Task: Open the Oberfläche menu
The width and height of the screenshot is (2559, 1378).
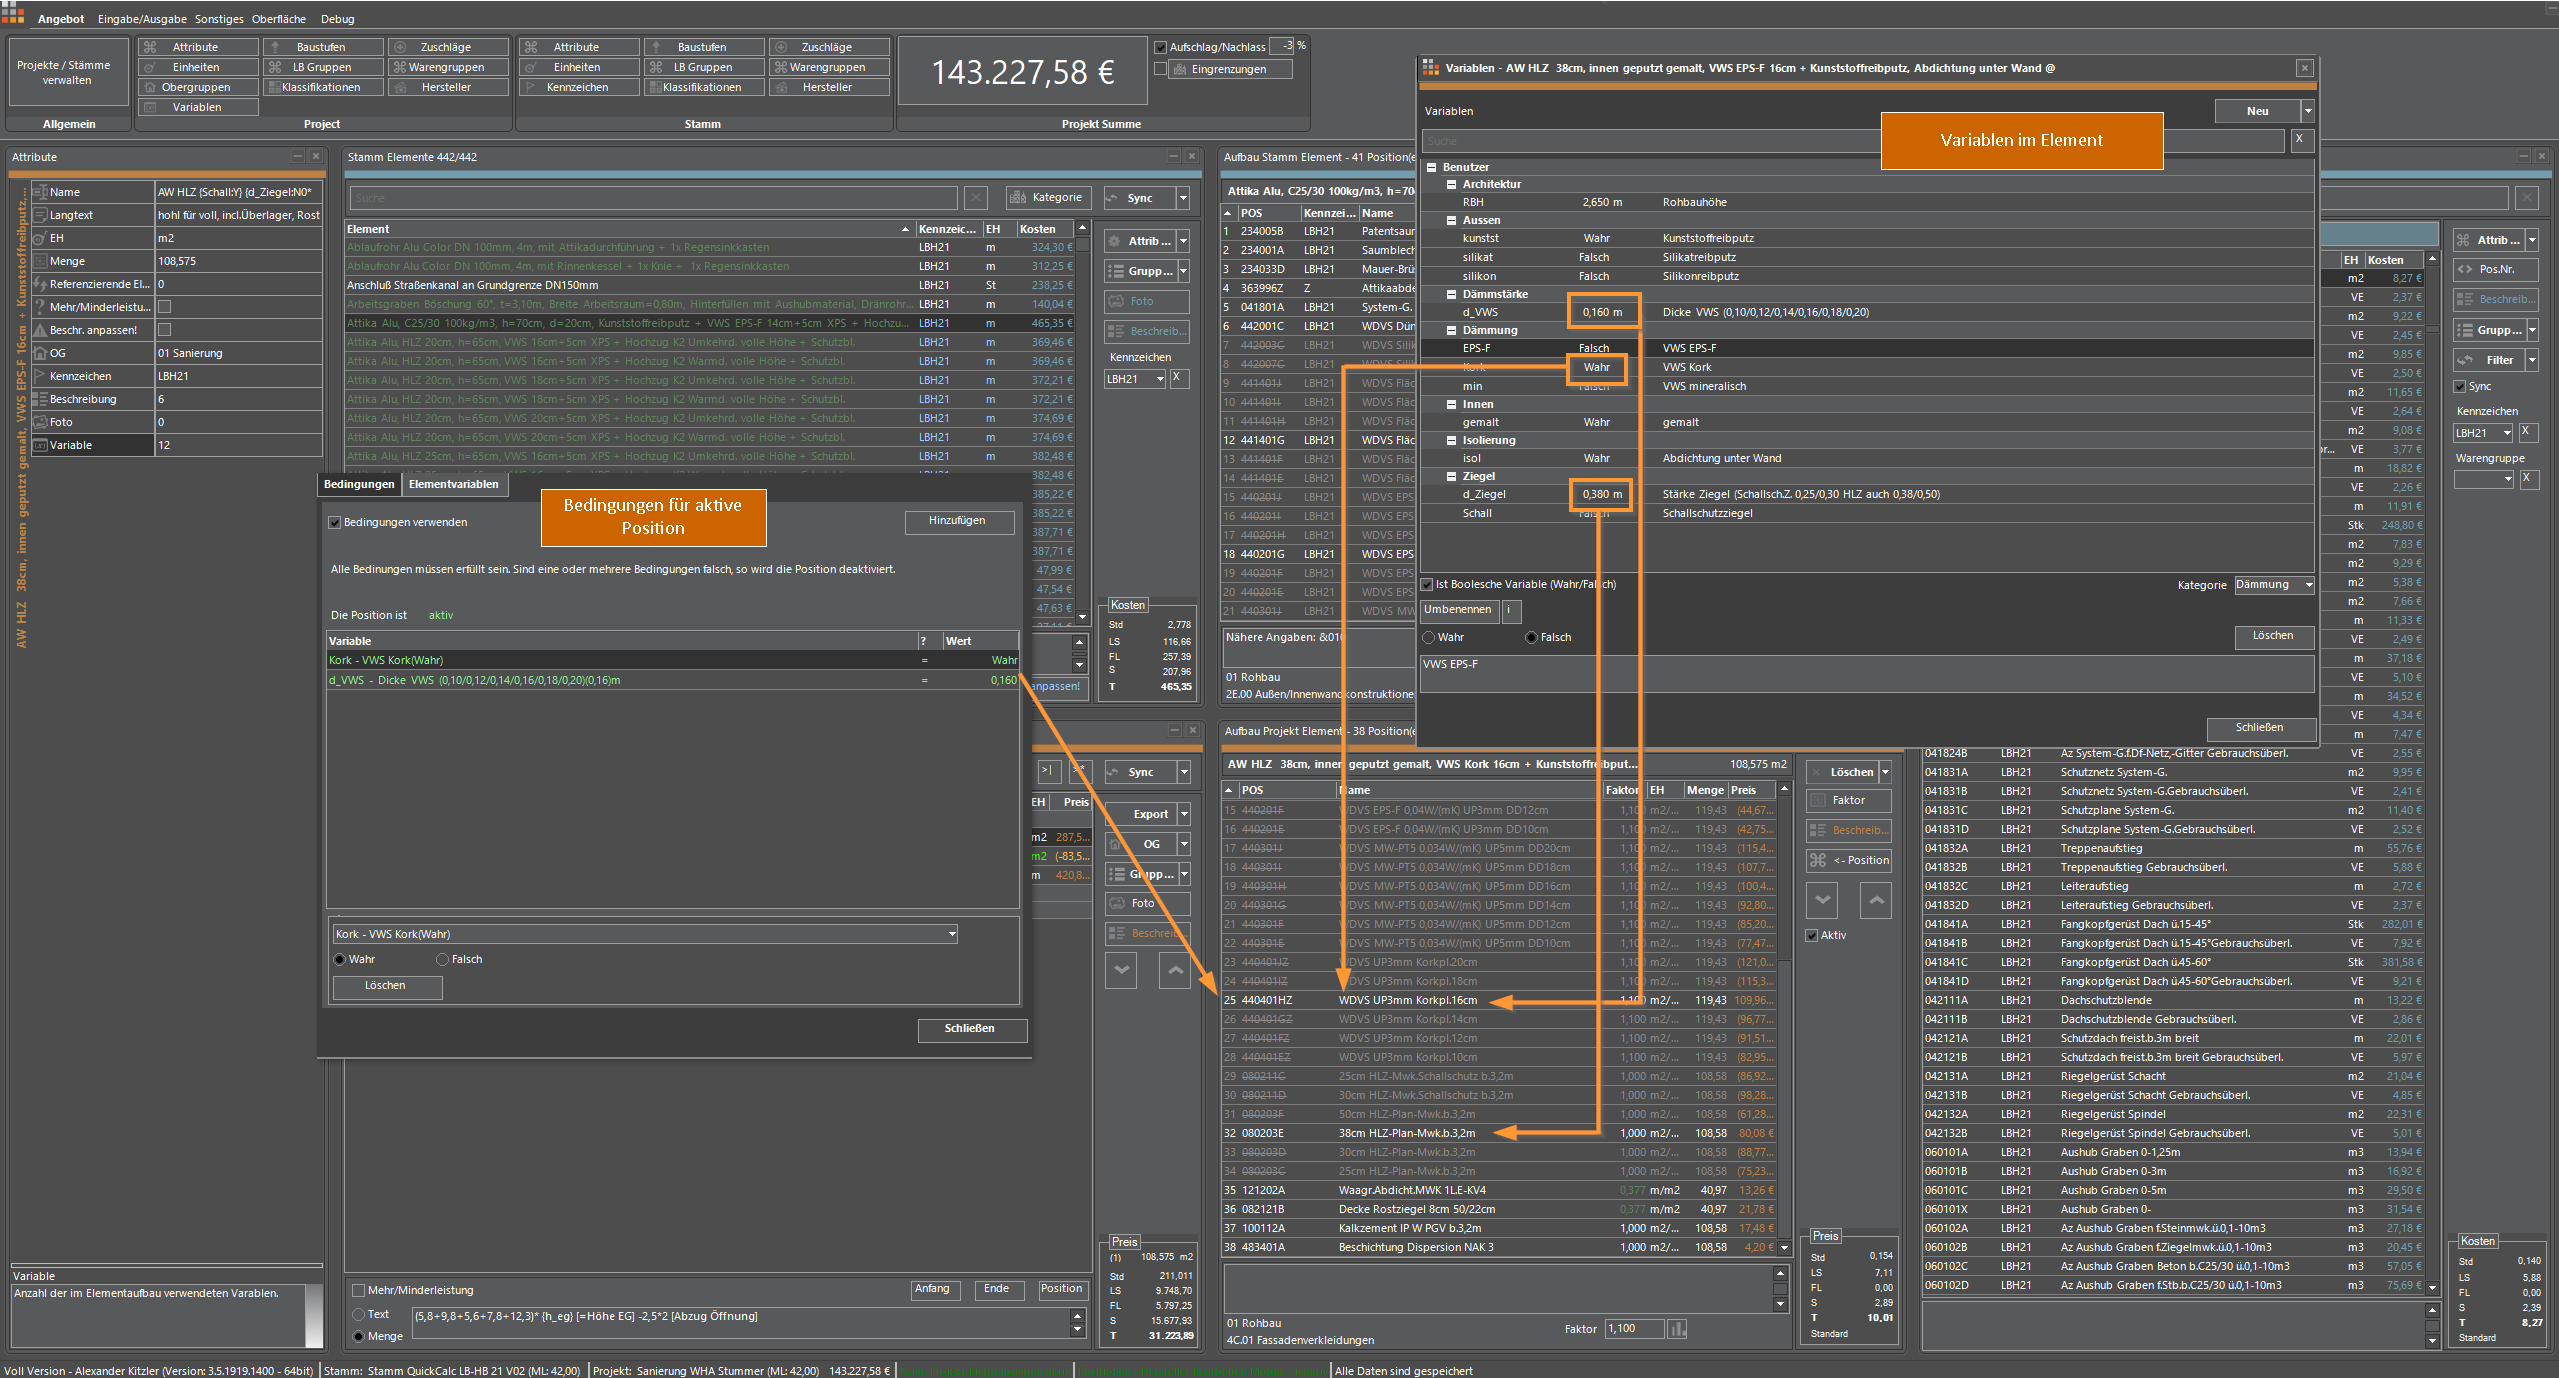Action: click(x=278, y=19)
